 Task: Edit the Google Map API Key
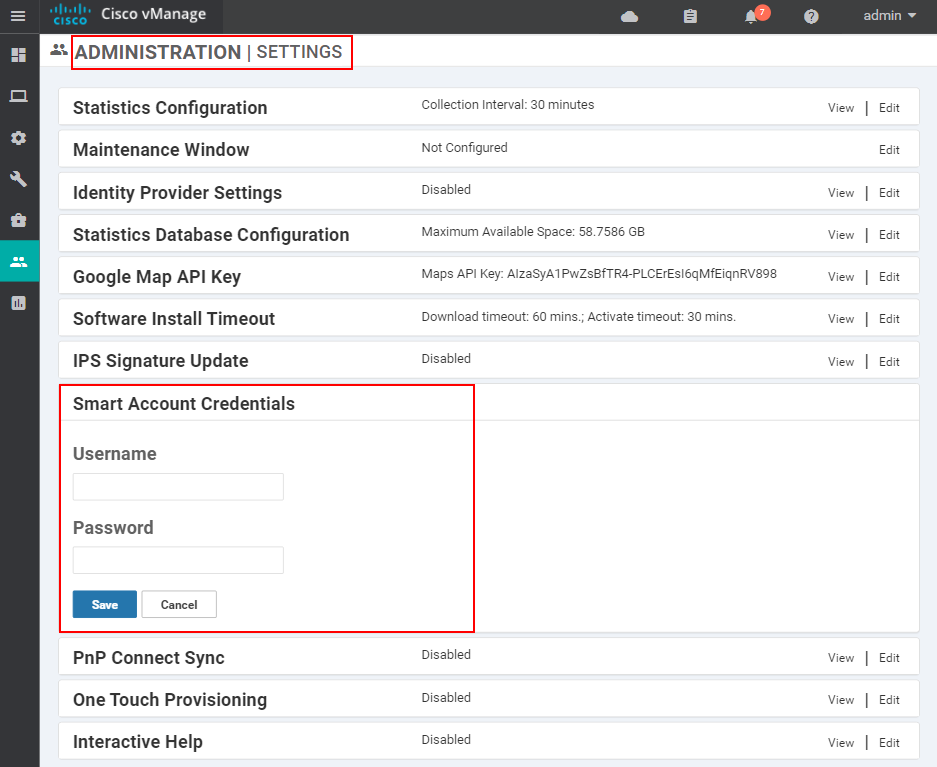point(889,276)
